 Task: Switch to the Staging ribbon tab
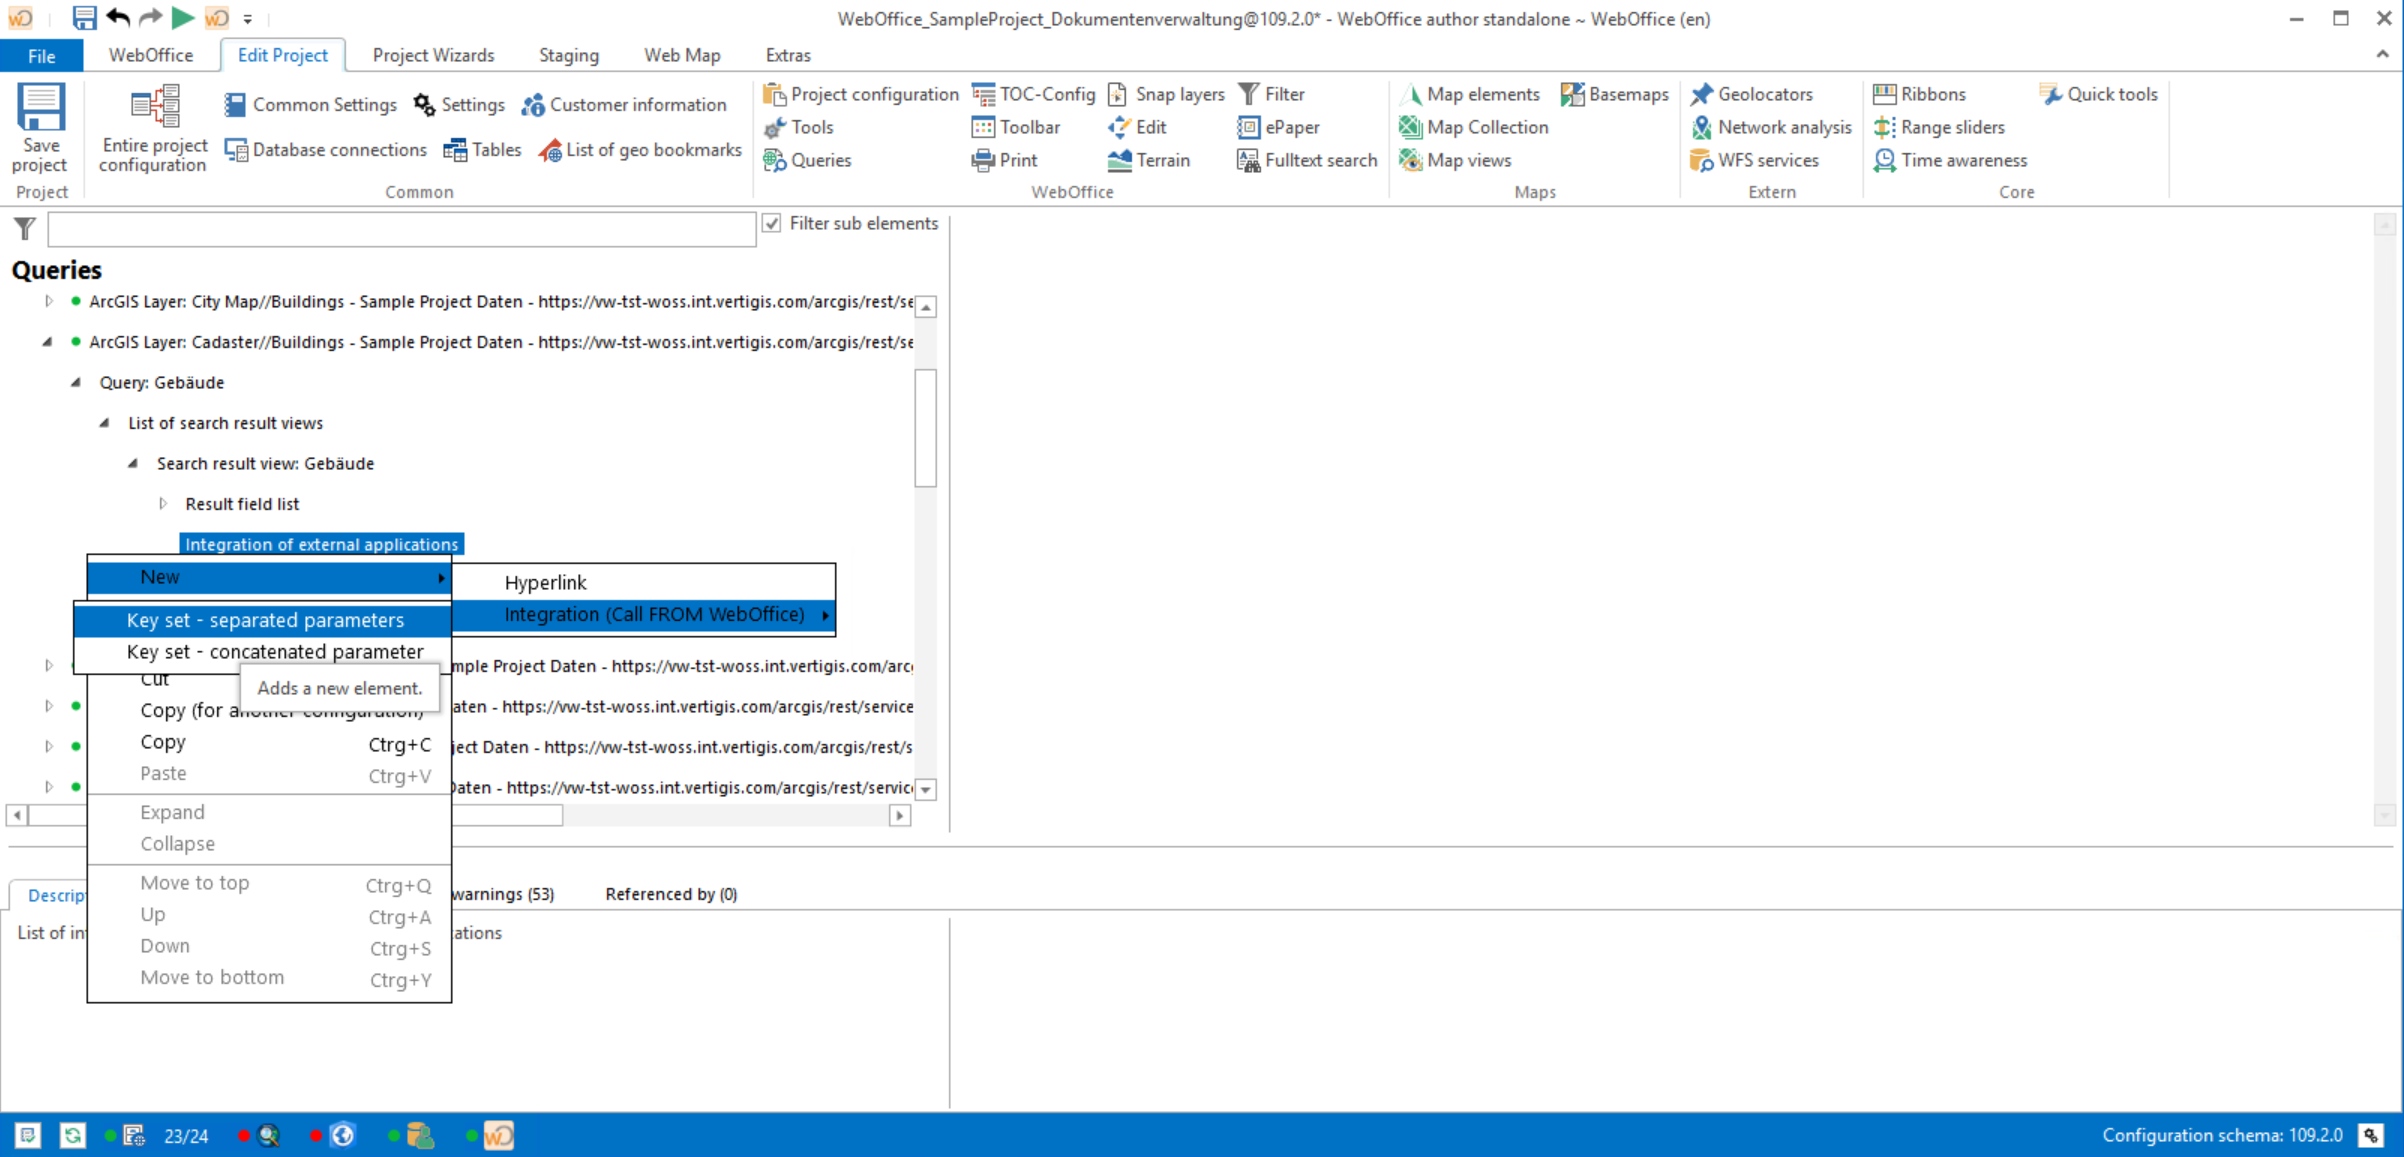pos(567,55)
